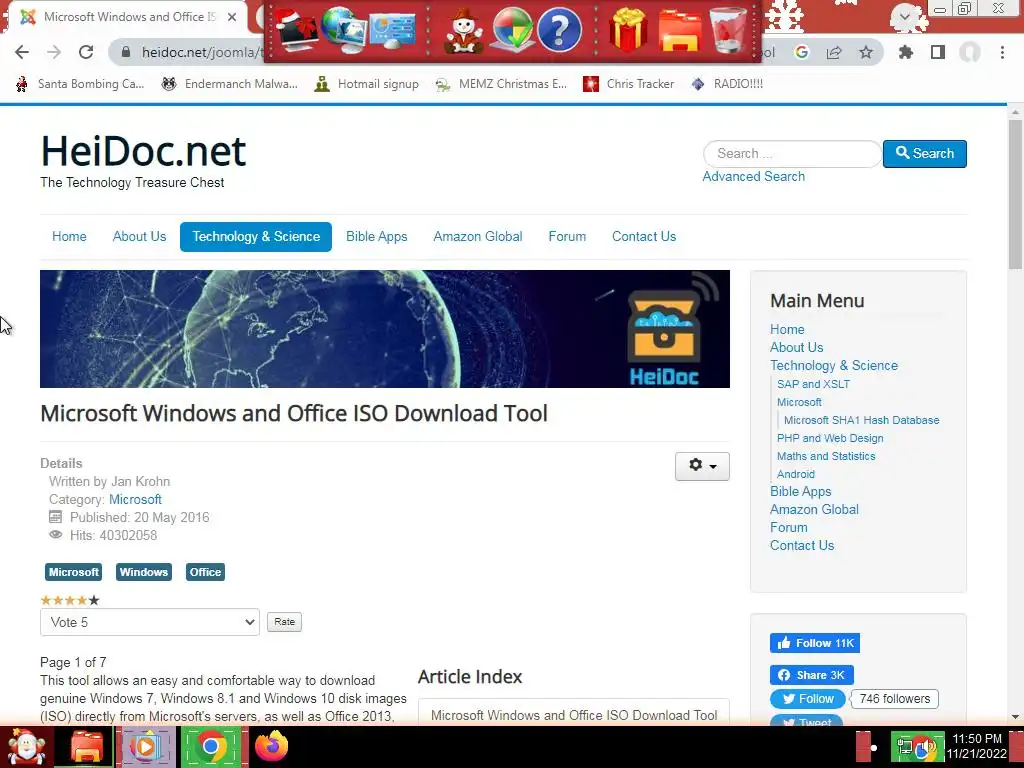
Task: Launch Firefox from the taskbar
Action: tap(272, 747)
